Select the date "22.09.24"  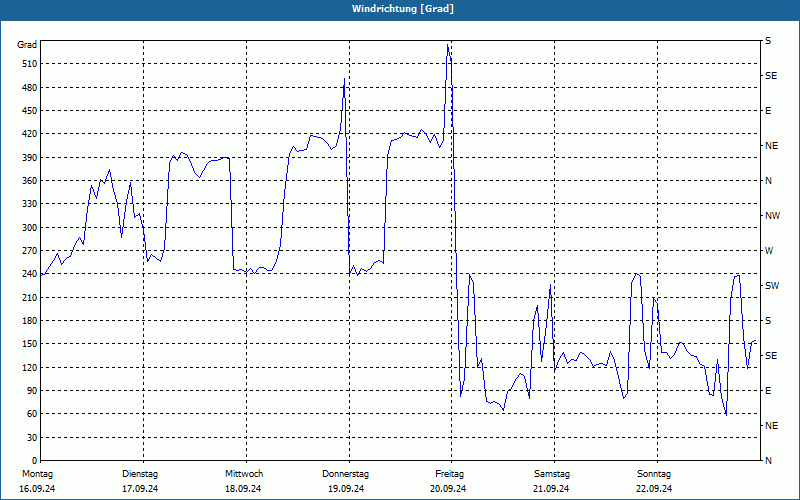(x=654, y=489)
